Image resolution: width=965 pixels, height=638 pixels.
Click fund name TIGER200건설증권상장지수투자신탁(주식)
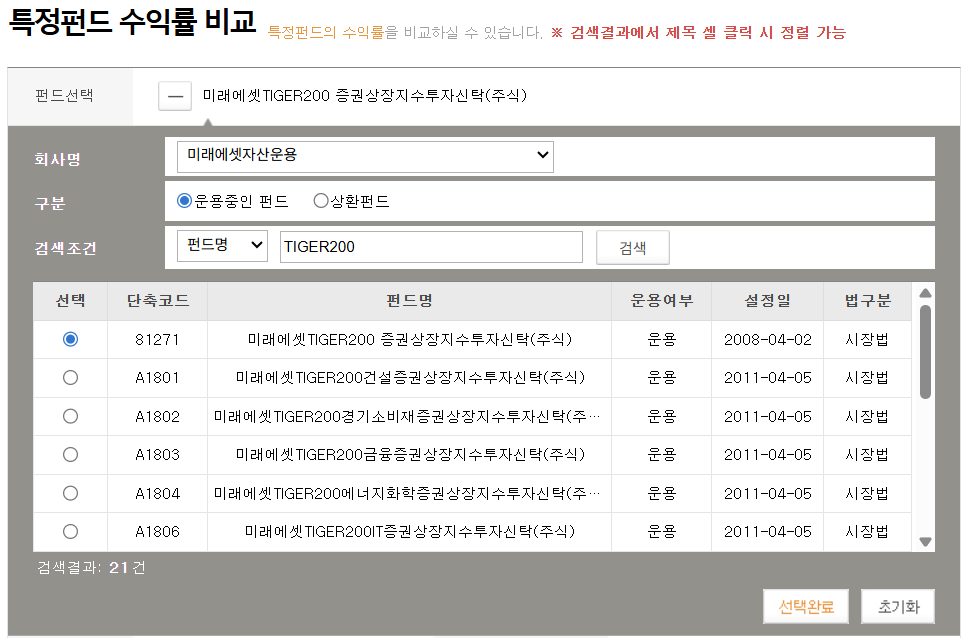click(410, 378)
